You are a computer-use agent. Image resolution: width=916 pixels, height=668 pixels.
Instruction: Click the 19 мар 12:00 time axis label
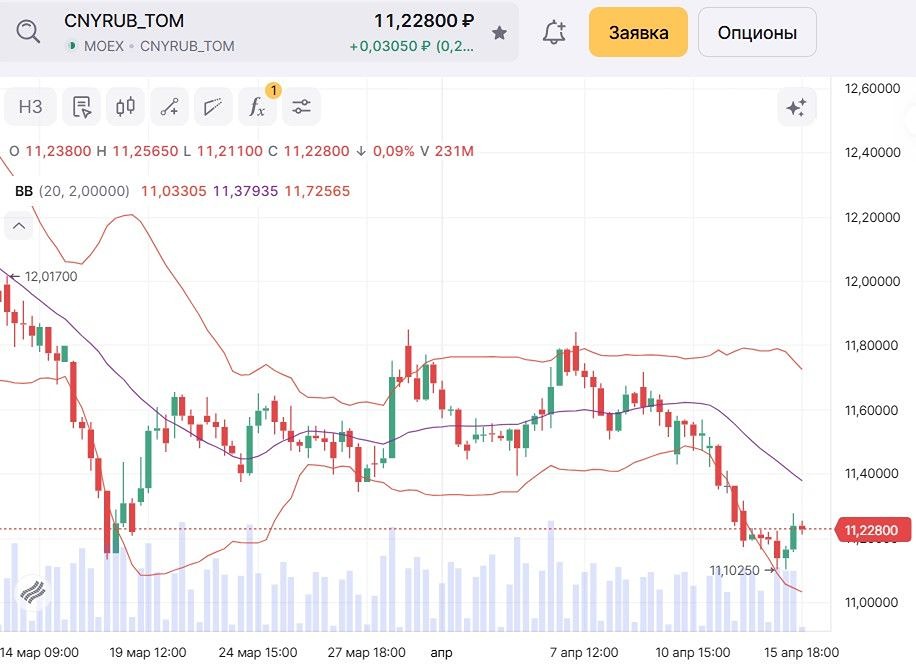point(148,652)
